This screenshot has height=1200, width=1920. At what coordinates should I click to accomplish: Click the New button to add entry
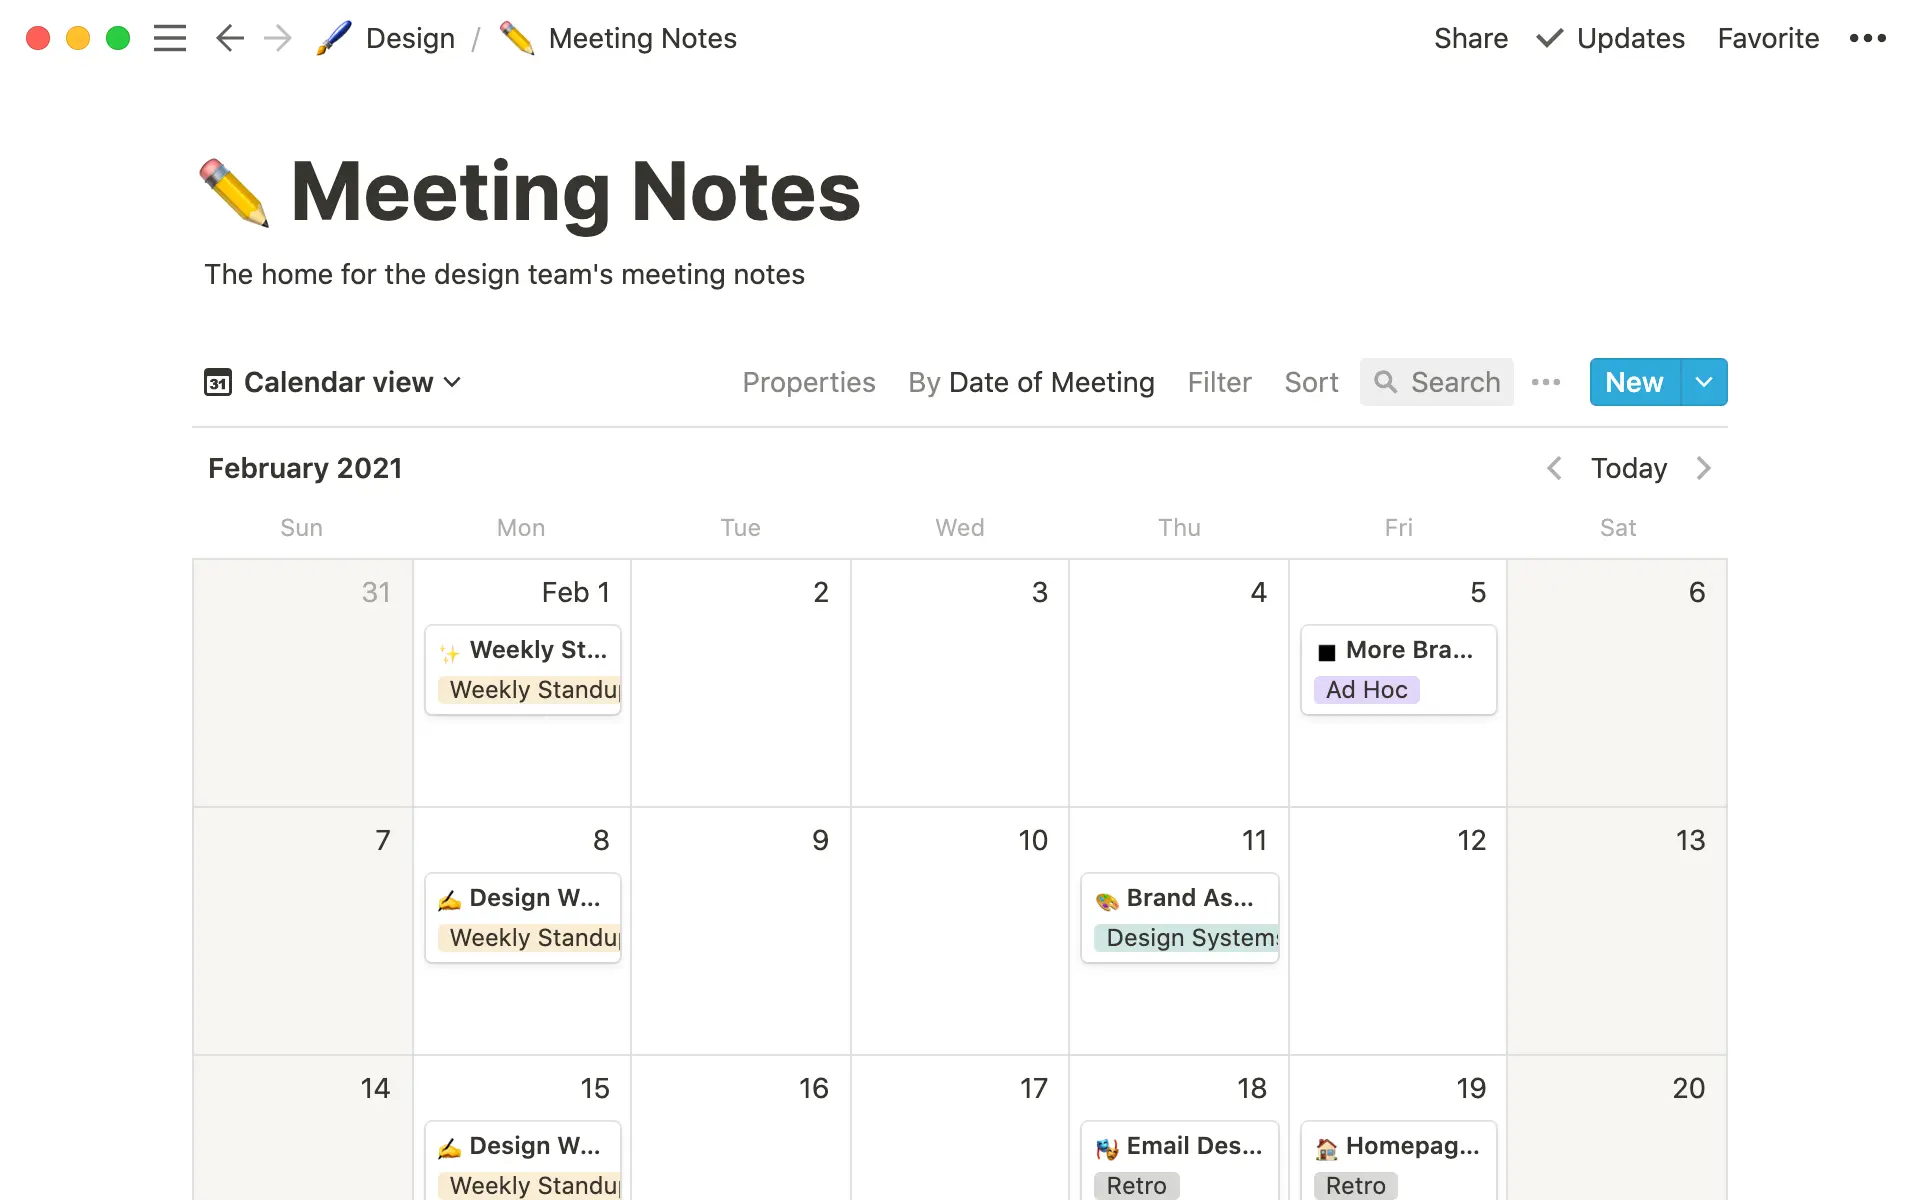1633,382
